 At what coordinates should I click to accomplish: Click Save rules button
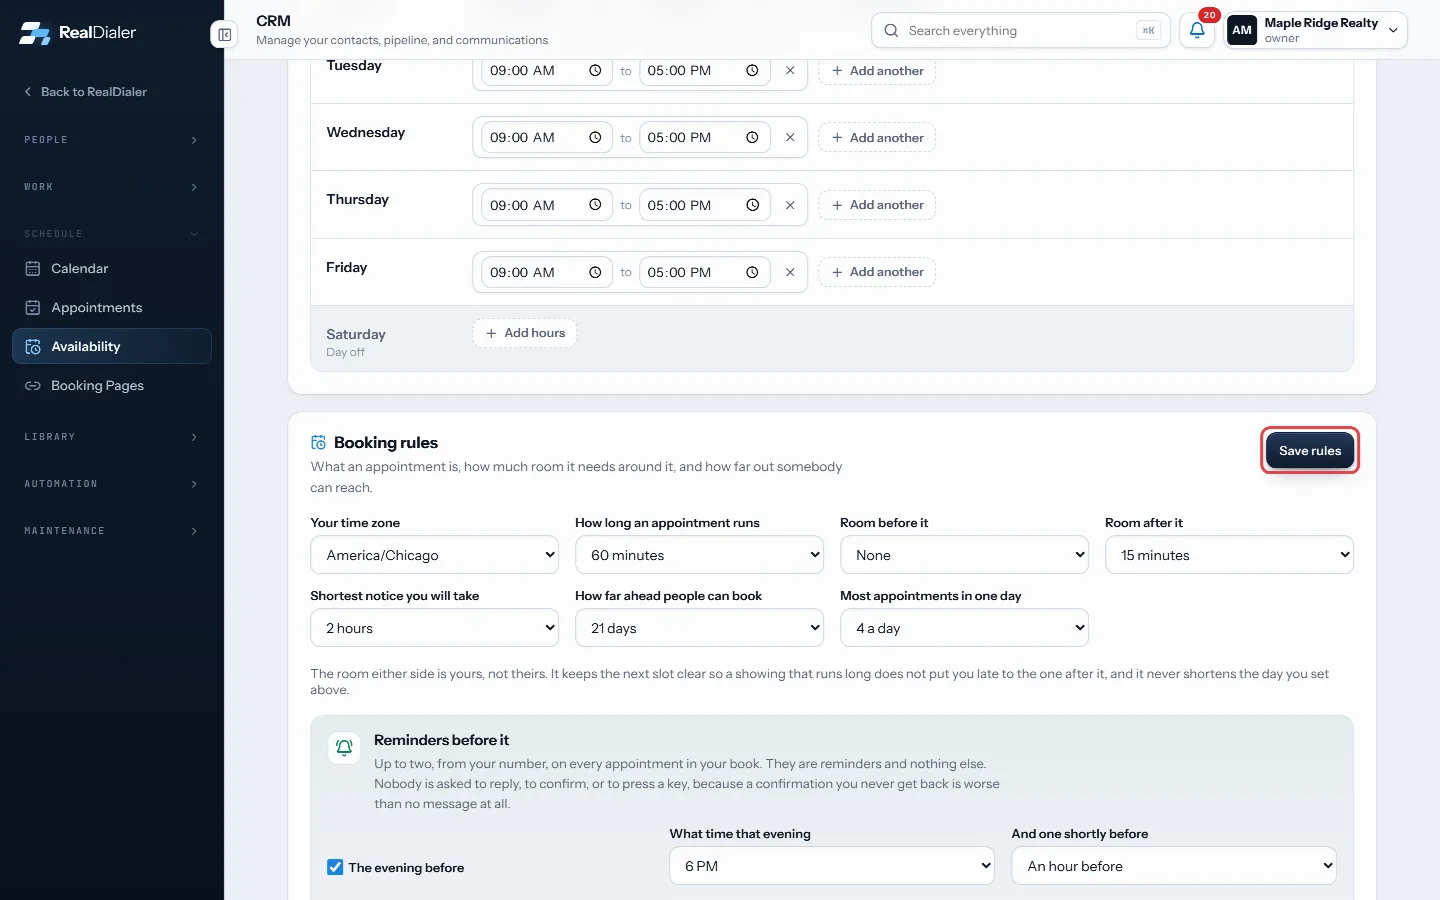pyautogui.click(x=1310, y=451)
